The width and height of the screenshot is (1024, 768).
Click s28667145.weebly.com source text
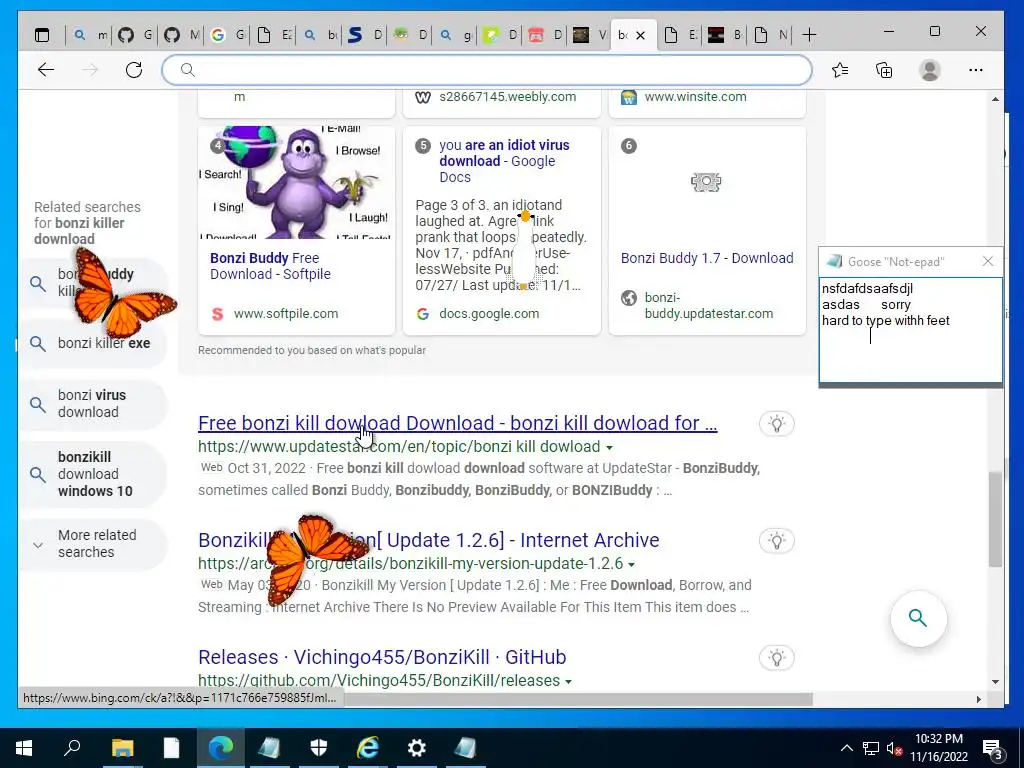(x=507, y=97)
